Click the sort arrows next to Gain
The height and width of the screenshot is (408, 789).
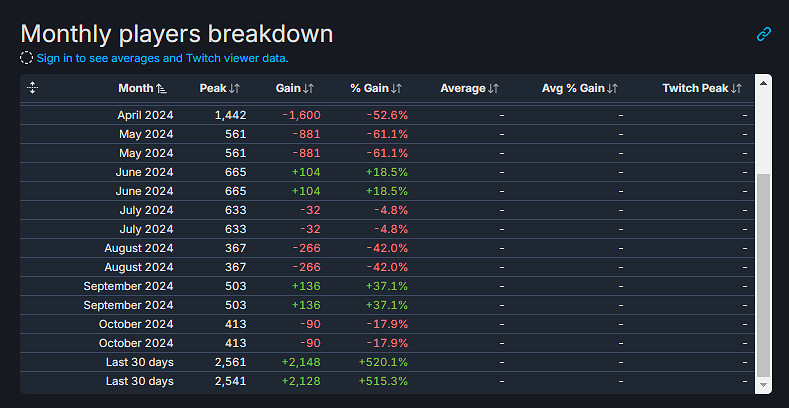click(308, 88)
